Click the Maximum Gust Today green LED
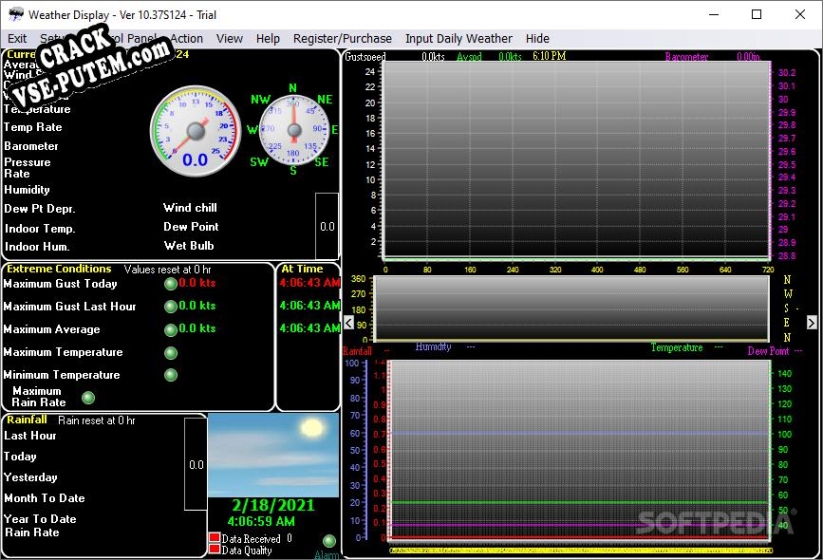 point(171,284)
